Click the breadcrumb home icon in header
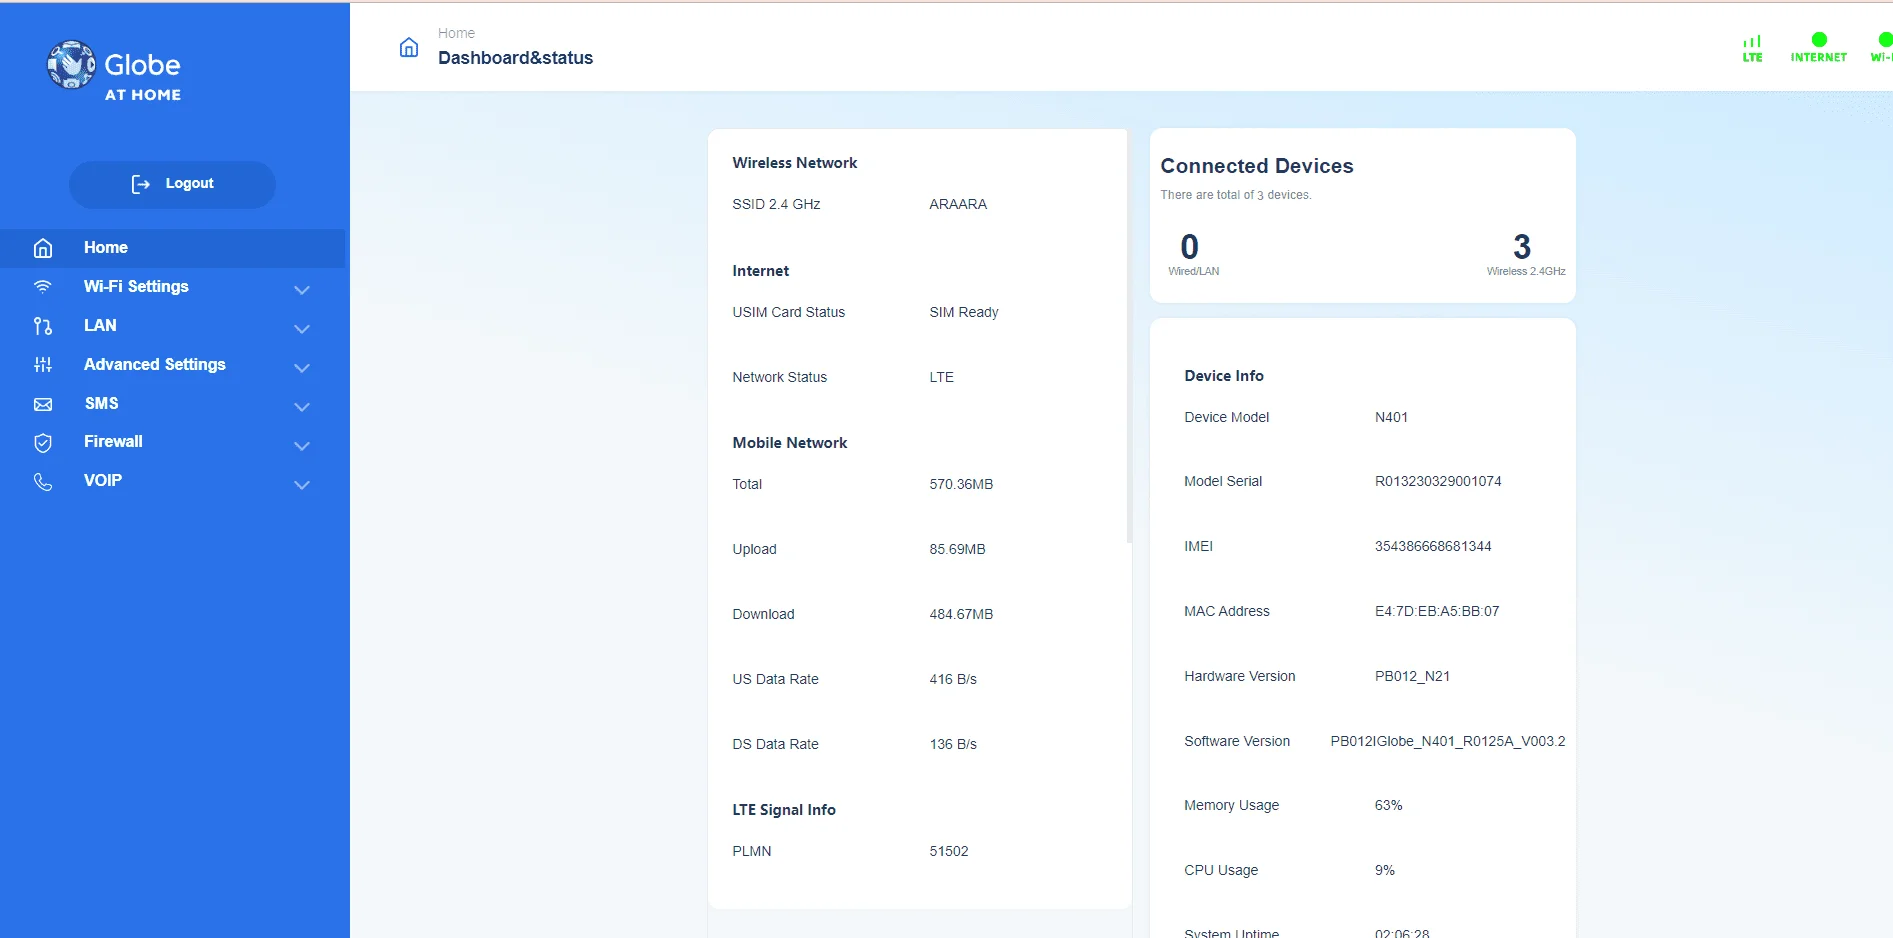This screenshot has width=1893, height=938. click(x=409, y=47)
